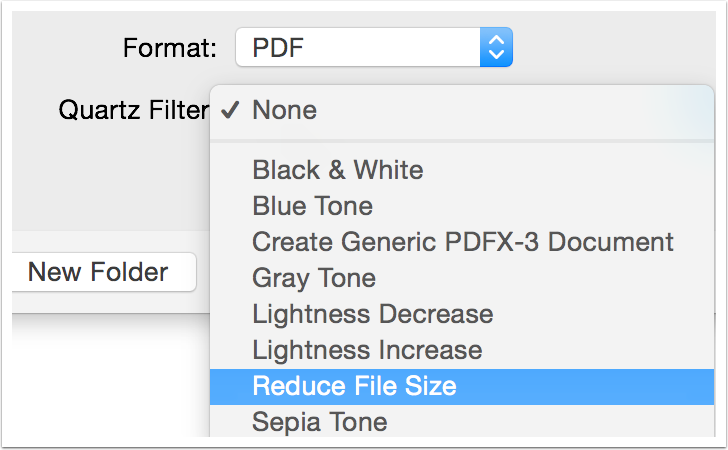Click the Format label text

pyautogui.click(x=169, y=48)
